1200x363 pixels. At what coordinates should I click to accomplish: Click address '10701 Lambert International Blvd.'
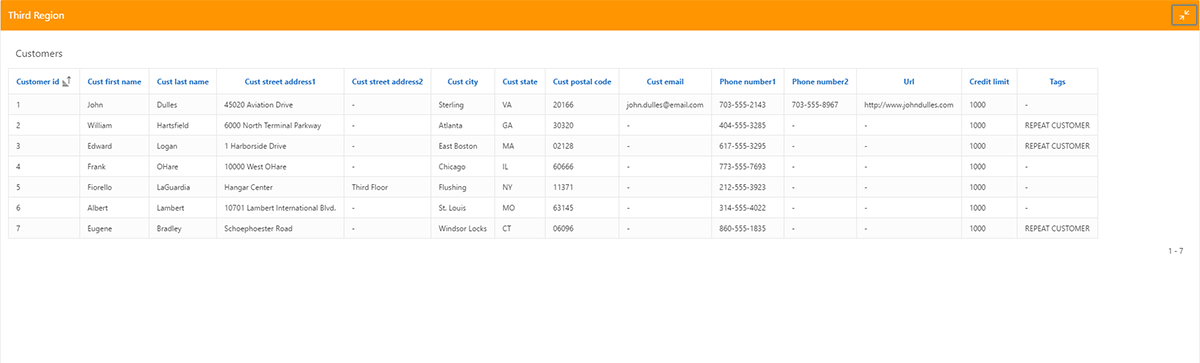280,208
